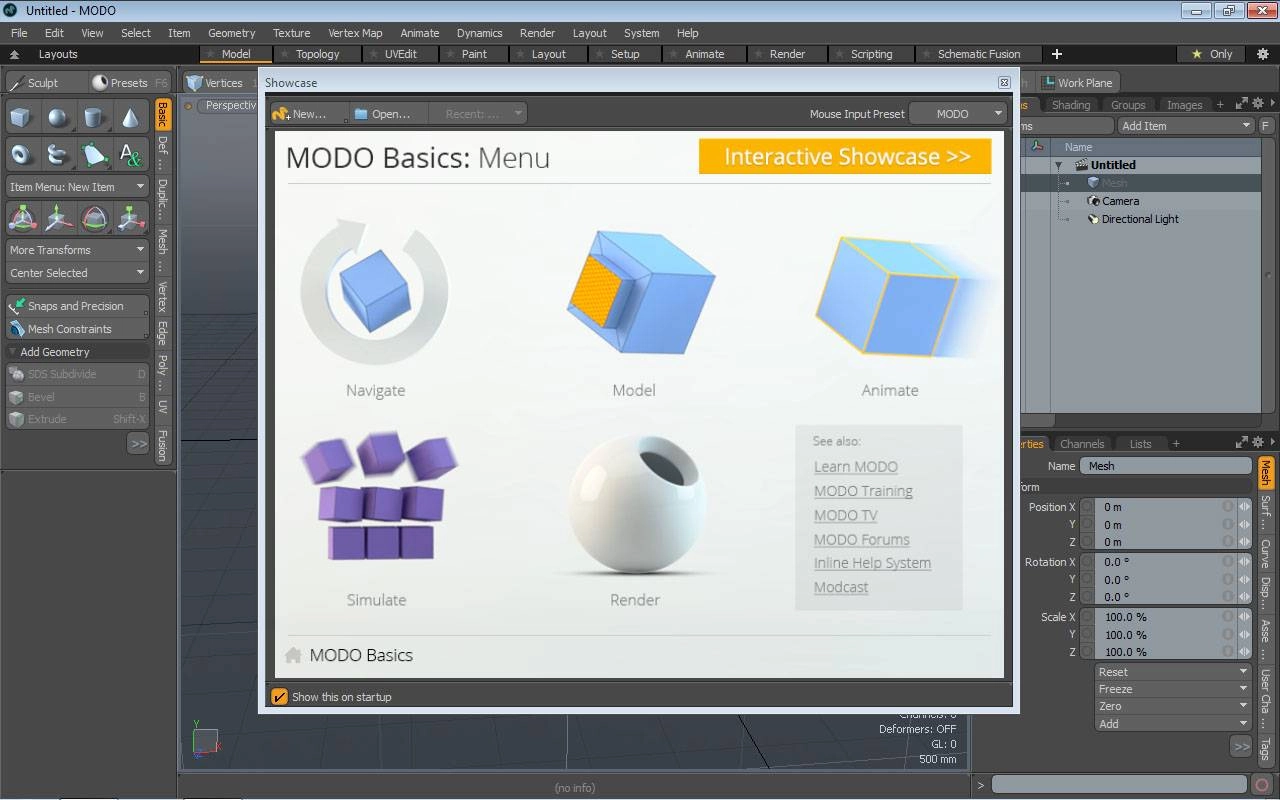Open the Geometry menu
This screenshot has width=1280, height=800.
tap(231, 33)
